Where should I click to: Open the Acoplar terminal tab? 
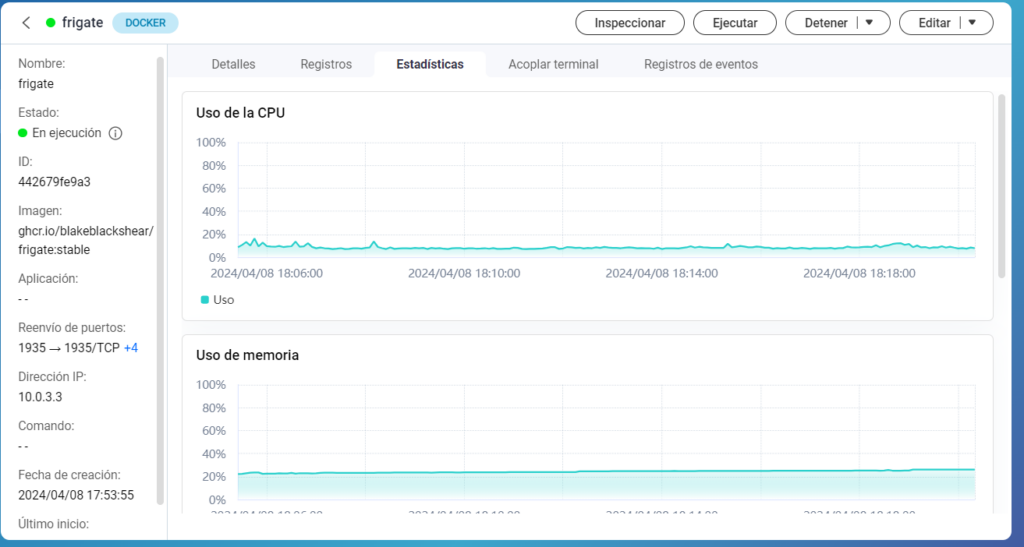pyautogui.click(x=553, y=64)
